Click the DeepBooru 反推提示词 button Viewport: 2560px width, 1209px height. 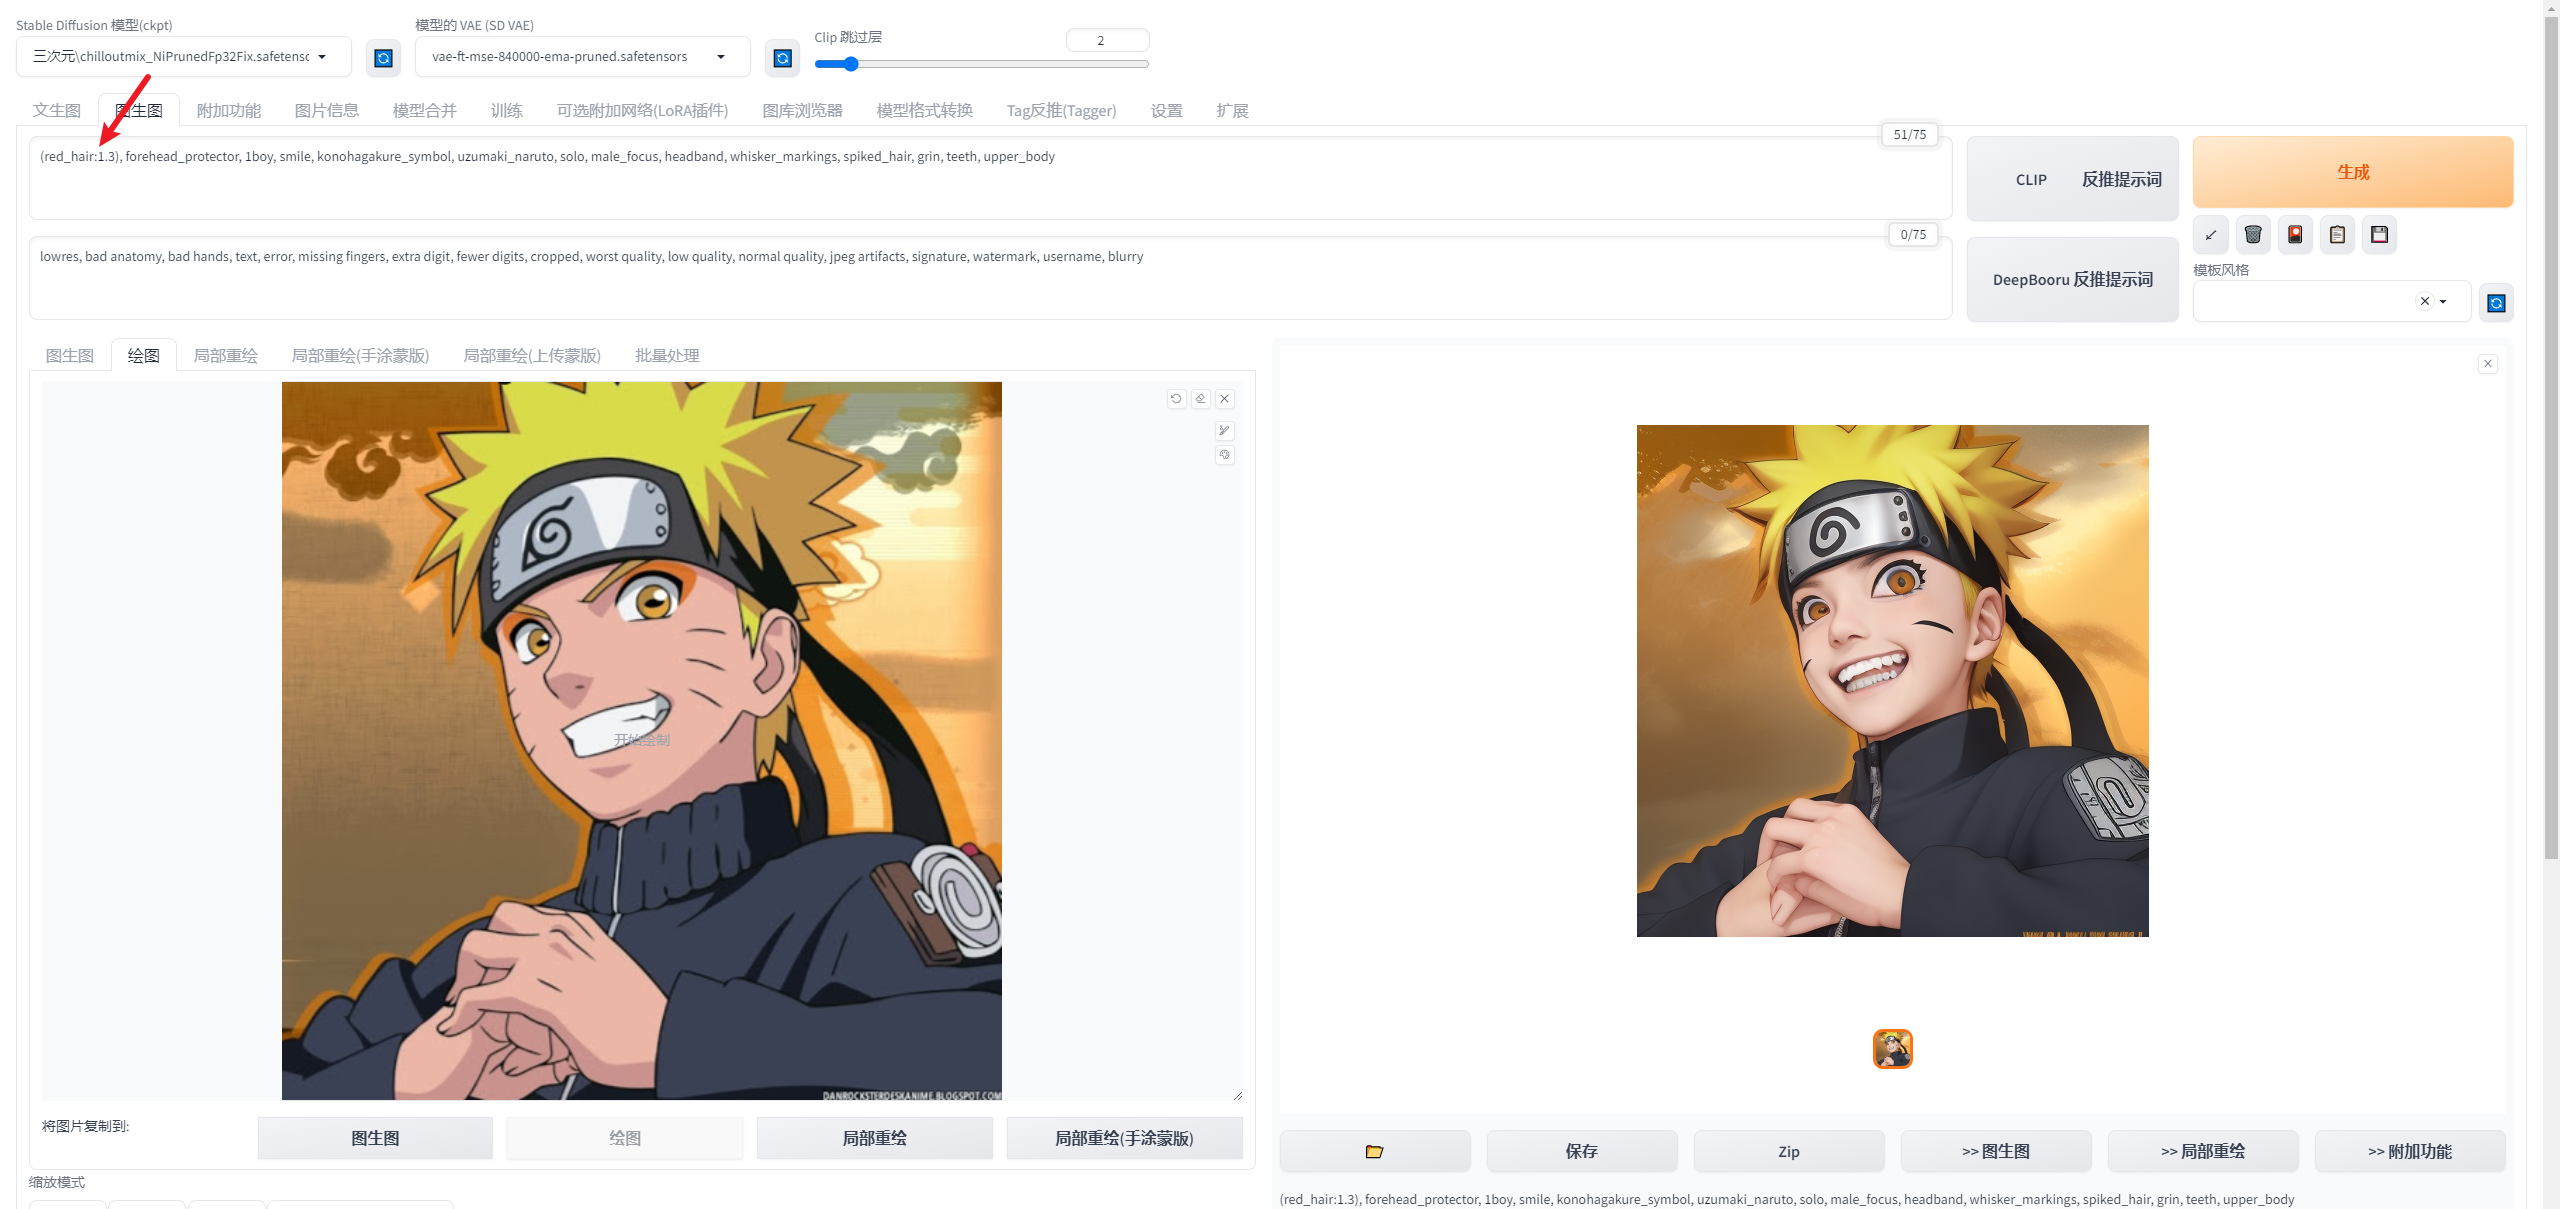(x=2073, y=280)
